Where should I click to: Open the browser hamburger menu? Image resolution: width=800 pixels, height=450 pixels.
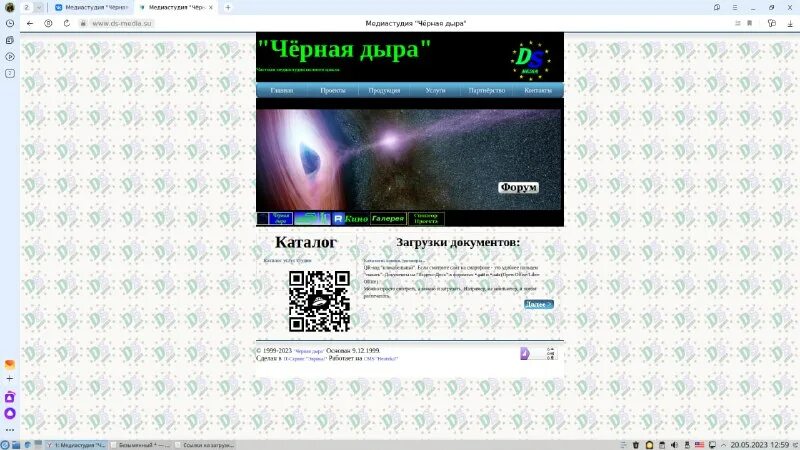[x=735, y=8]
